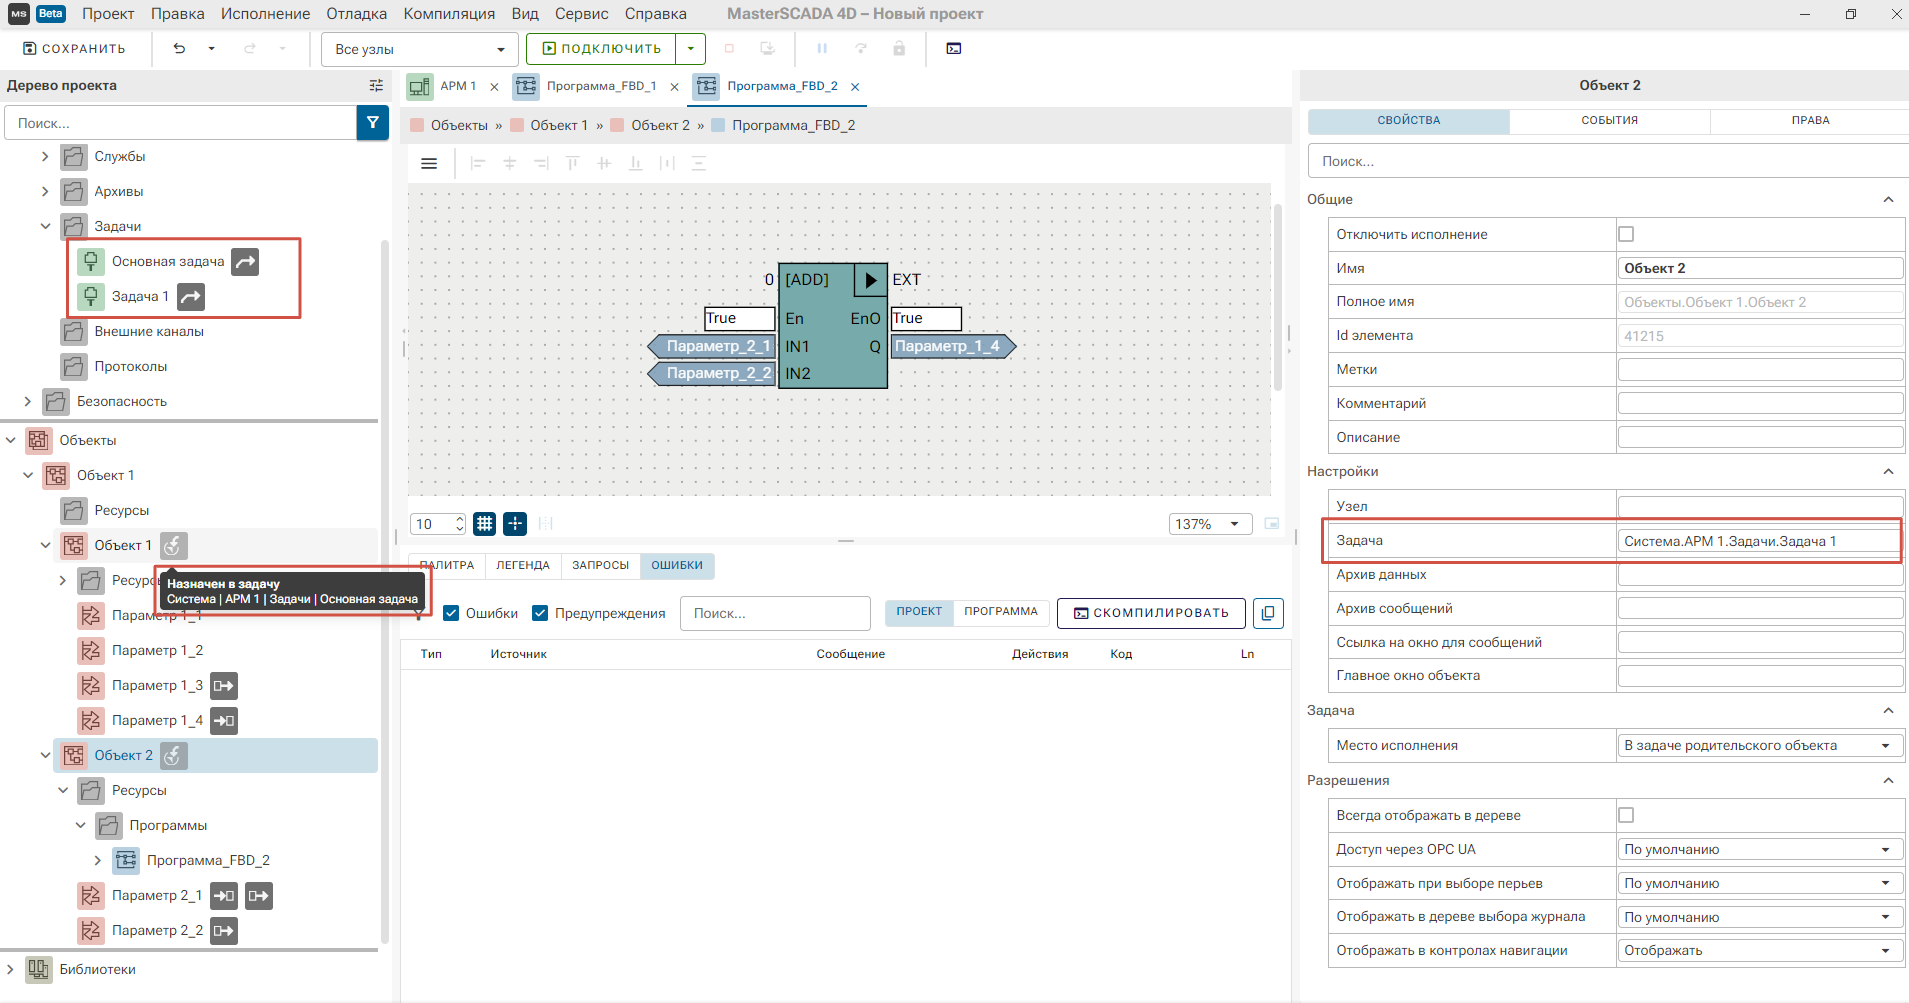Toggle the Ошибки checkbox

(451, 613)
